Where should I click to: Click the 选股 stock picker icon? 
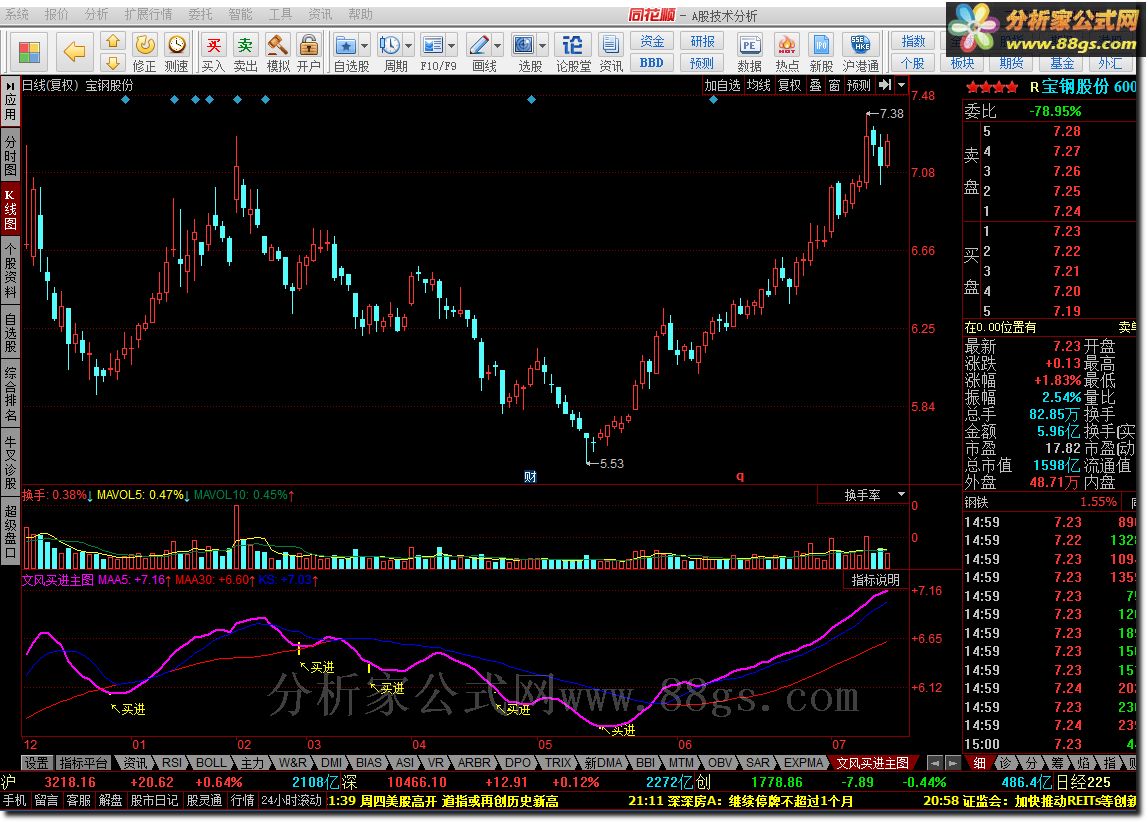[523, 45]
